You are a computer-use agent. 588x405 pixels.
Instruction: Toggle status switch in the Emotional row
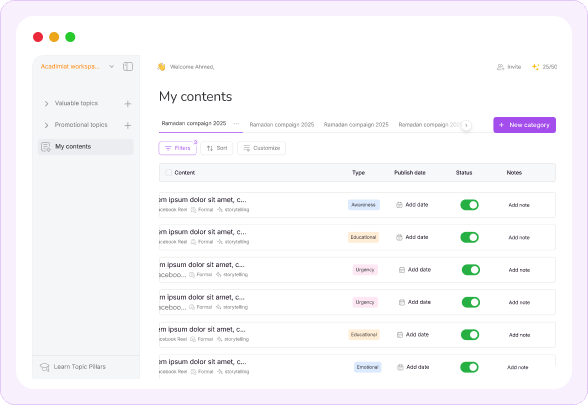click(x=470, y=367)
